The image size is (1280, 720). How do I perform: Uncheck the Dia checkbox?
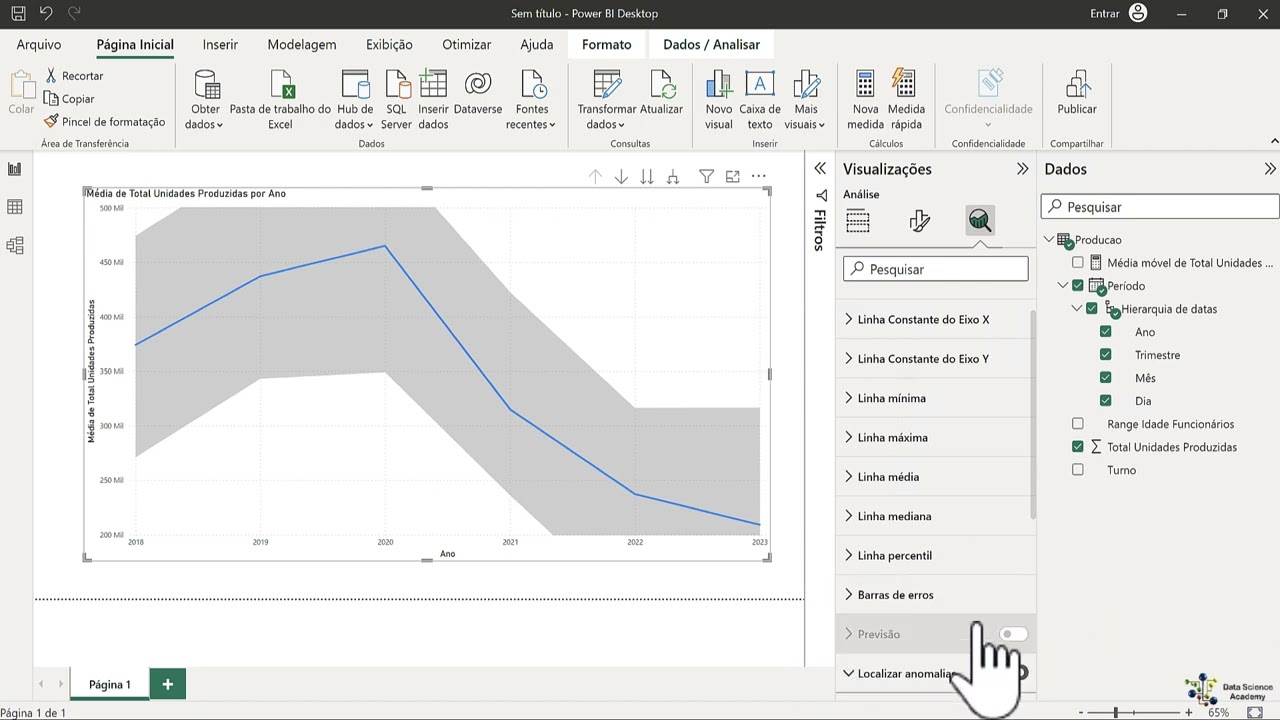pos(1105,401)
